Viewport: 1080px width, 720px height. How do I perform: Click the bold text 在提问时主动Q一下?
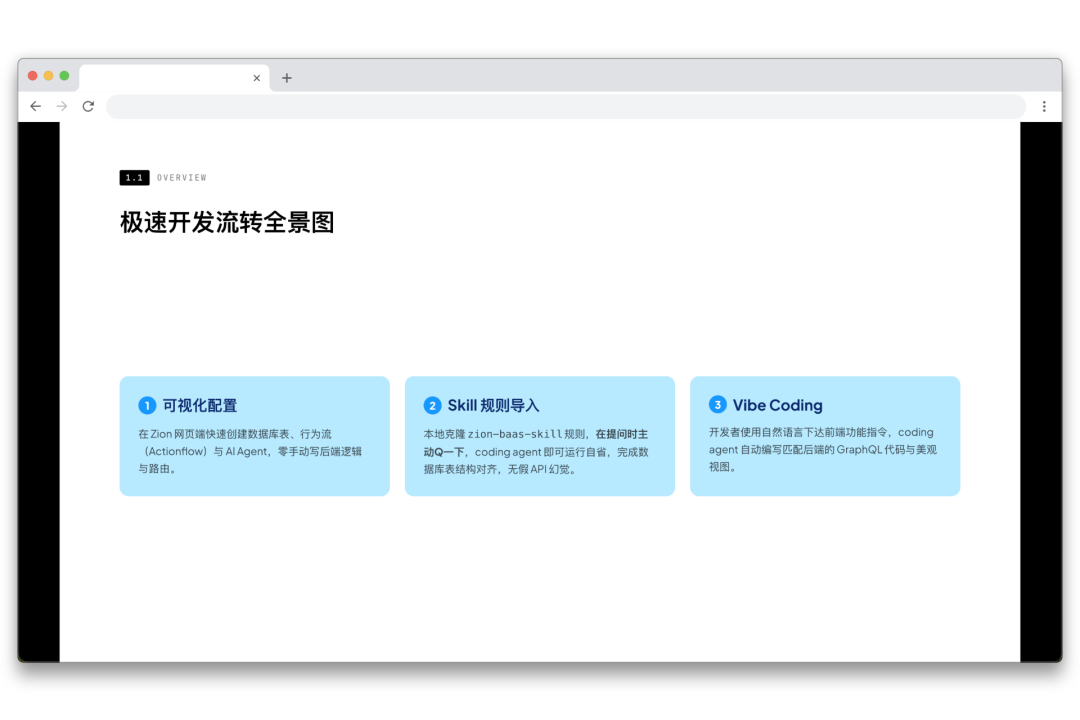[x=535, y=443]
